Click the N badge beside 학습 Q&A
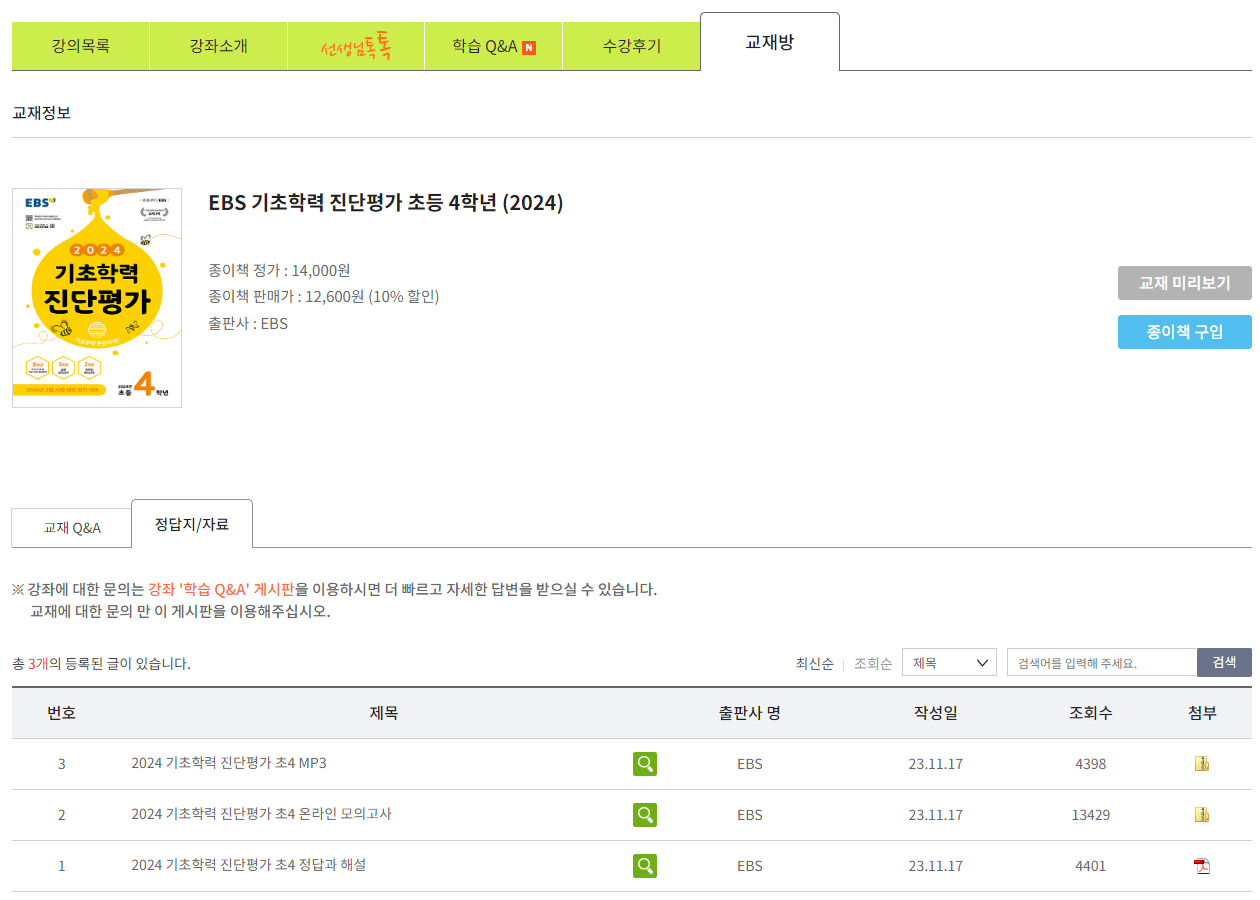The height and width of the screenshot is (900, 1260). coord(529,47)
